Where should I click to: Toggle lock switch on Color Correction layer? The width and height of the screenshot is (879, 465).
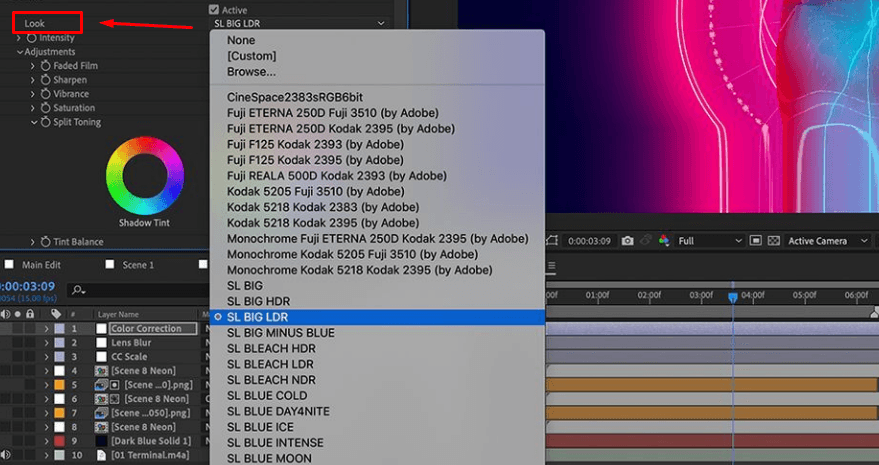tap(30, 329)
